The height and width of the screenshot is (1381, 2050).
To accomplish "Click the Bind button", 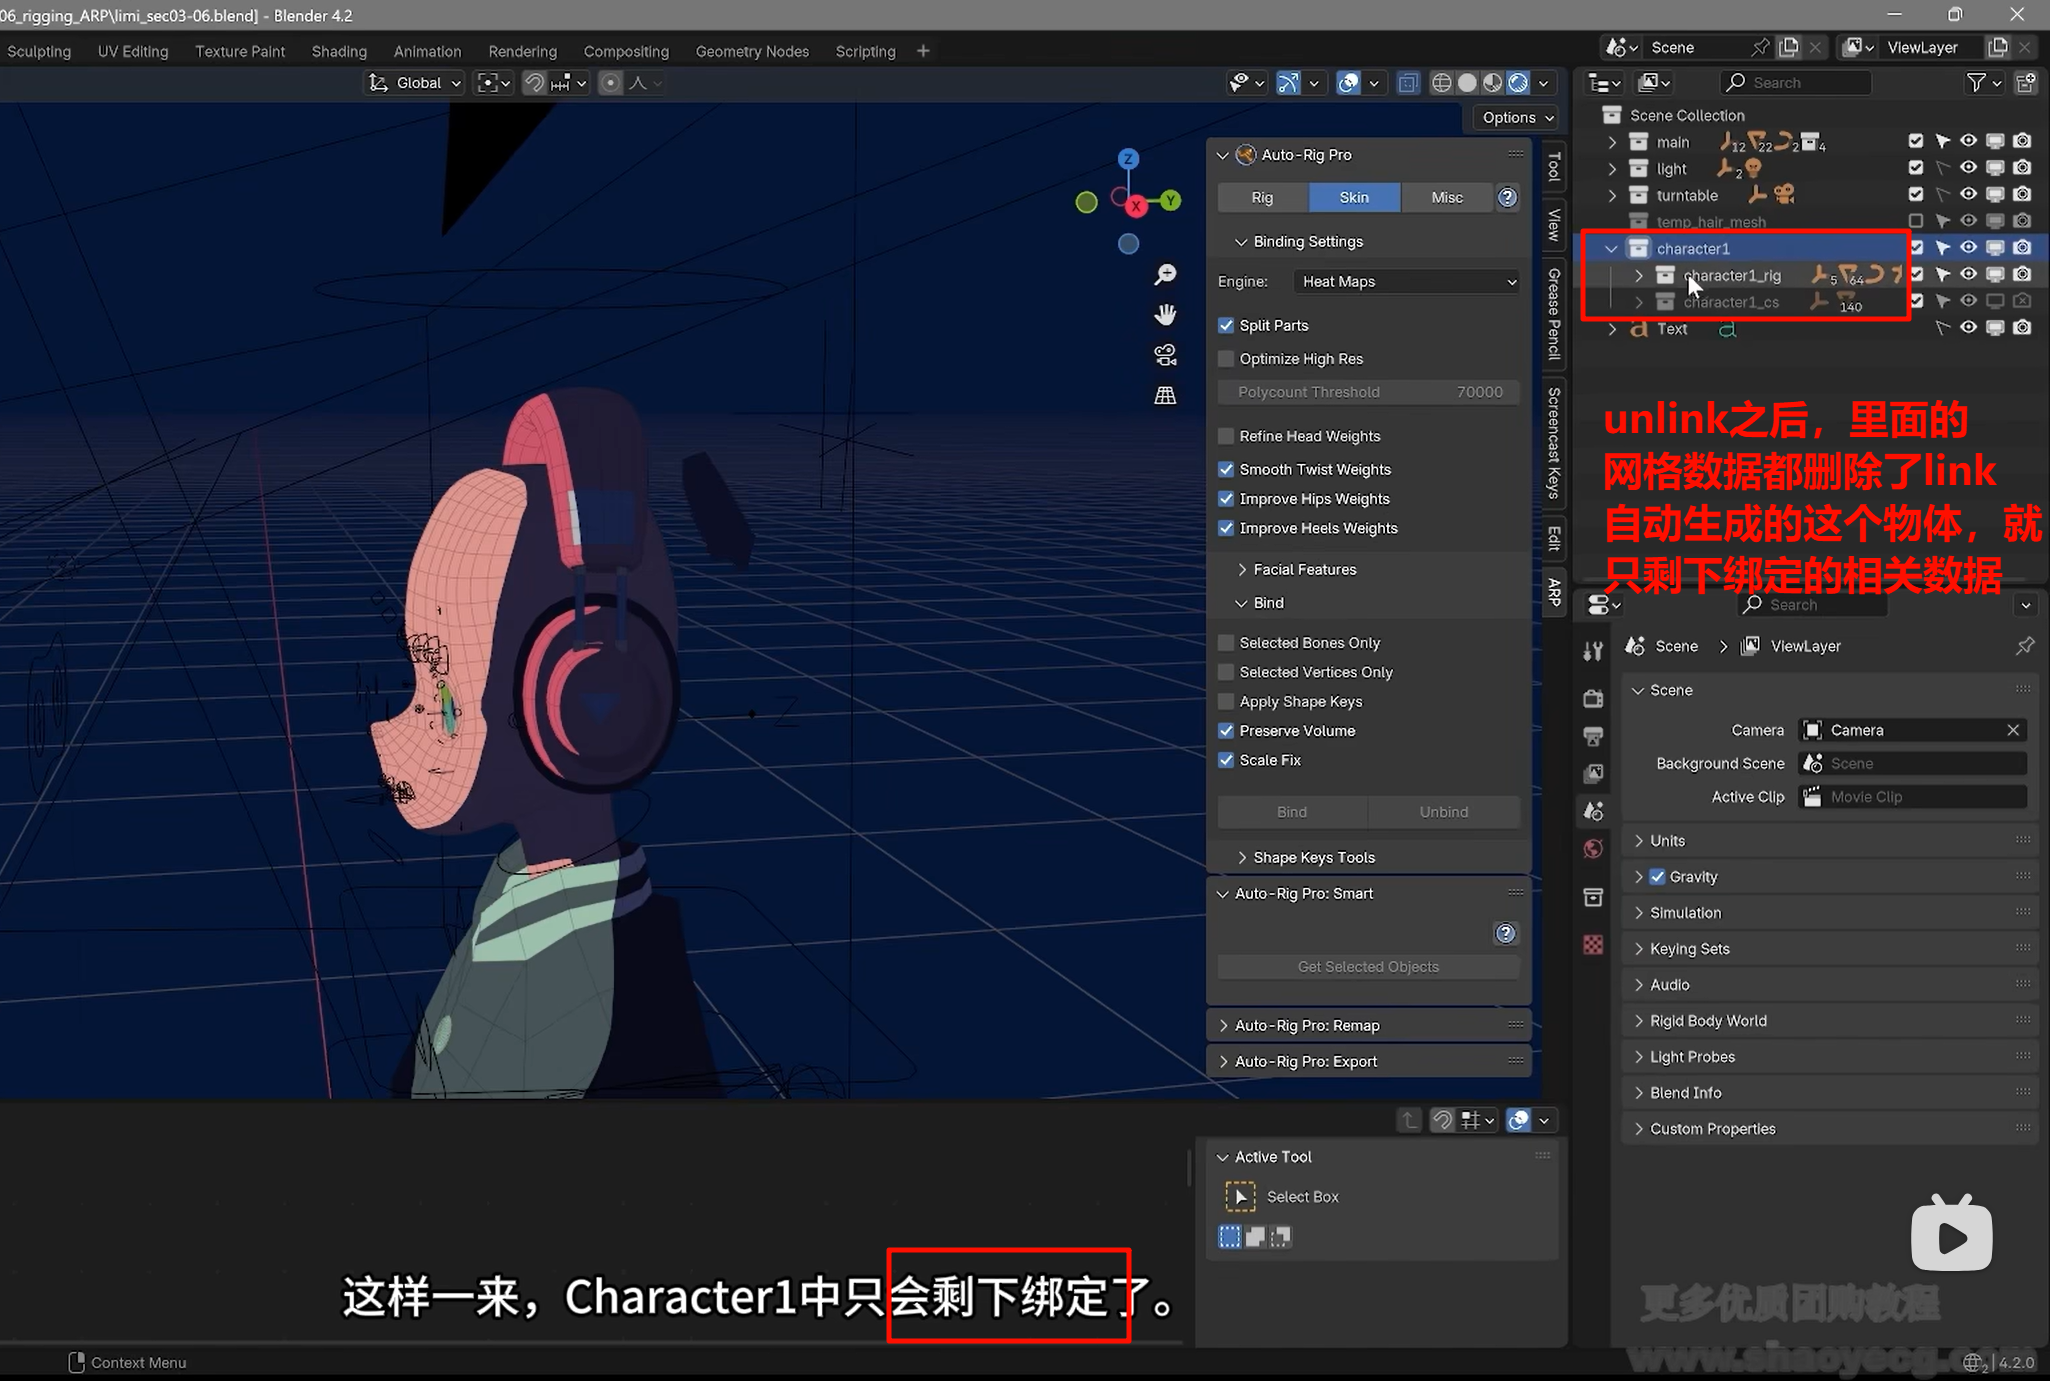I will (x=1292, y=812).
